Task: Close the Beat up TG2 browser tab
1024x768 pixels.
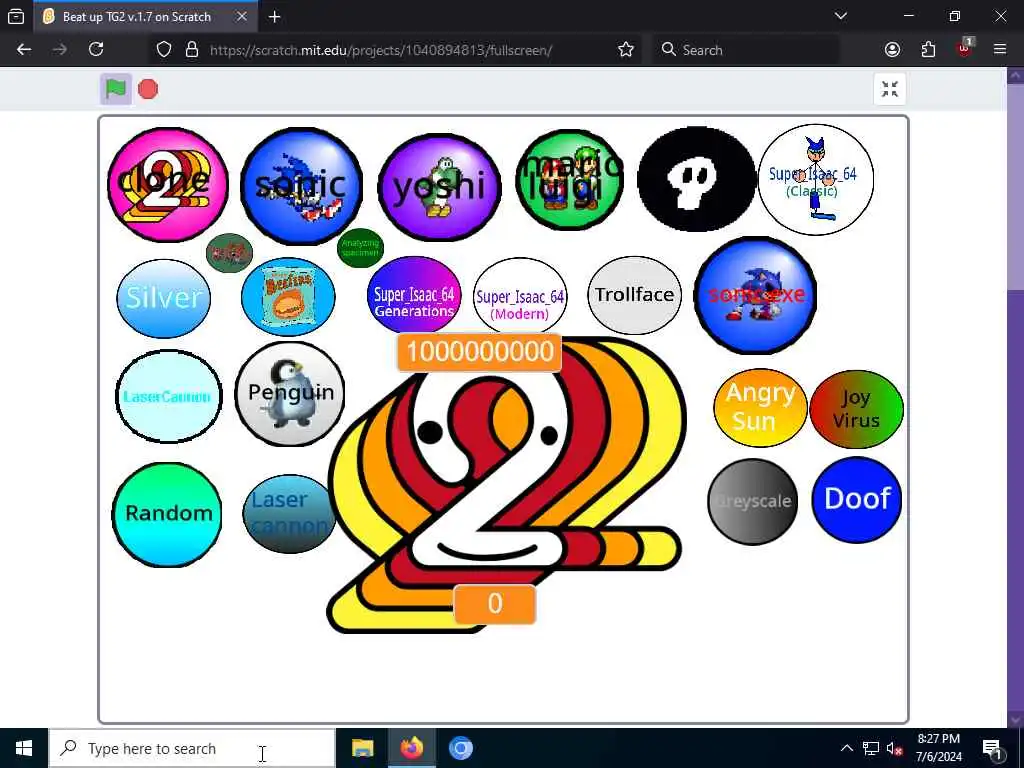Action: click(x=241, y=17)
